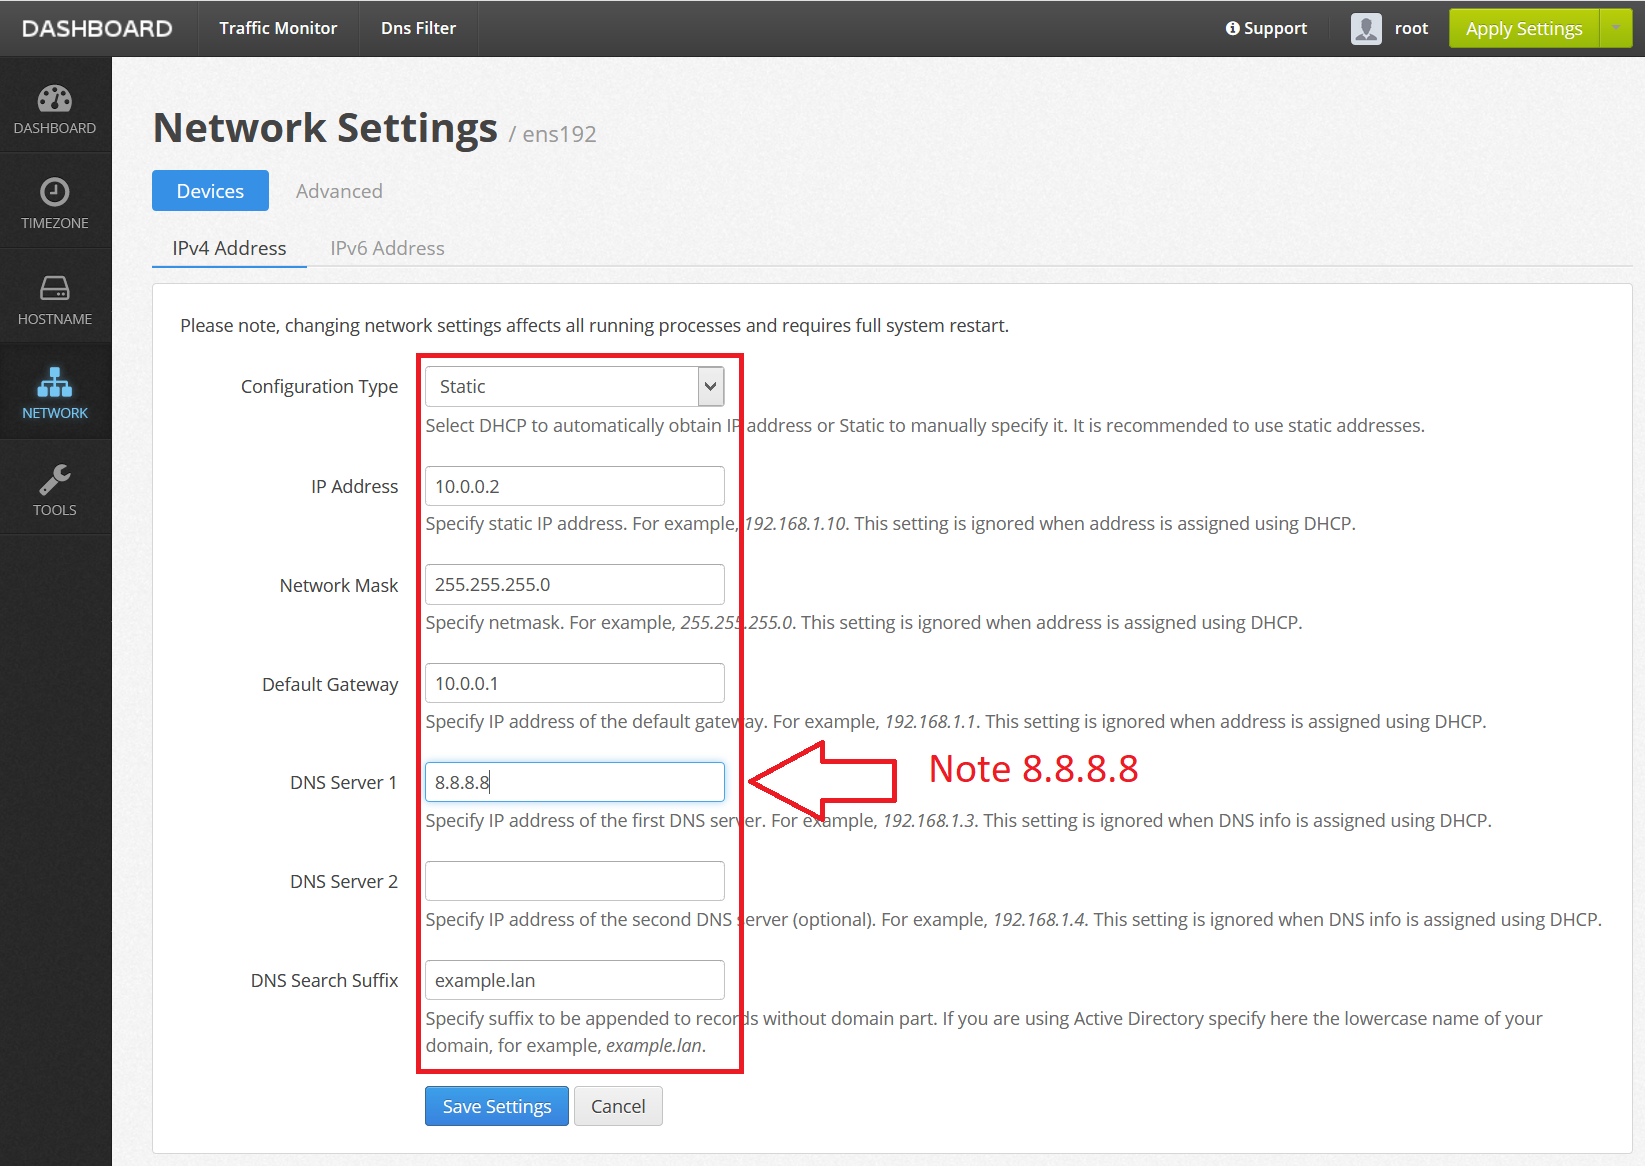Image resolution: width=1645 pixels, height=1166 pixels.
Task: Click the DASHBOARD logo text
Action: click(x=97, y=28)
